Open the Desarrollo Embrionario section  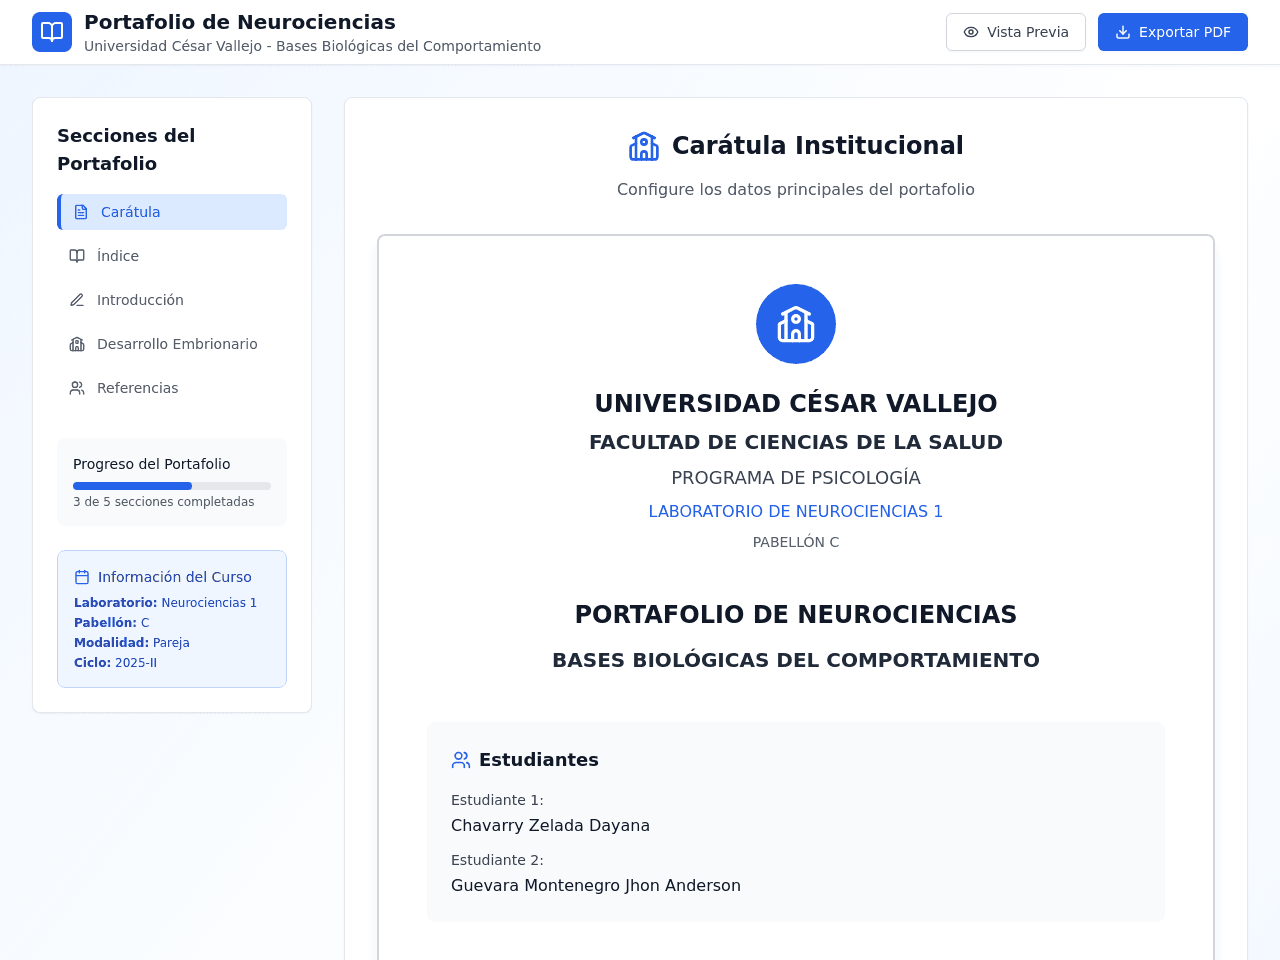click(x=172, y=344)
